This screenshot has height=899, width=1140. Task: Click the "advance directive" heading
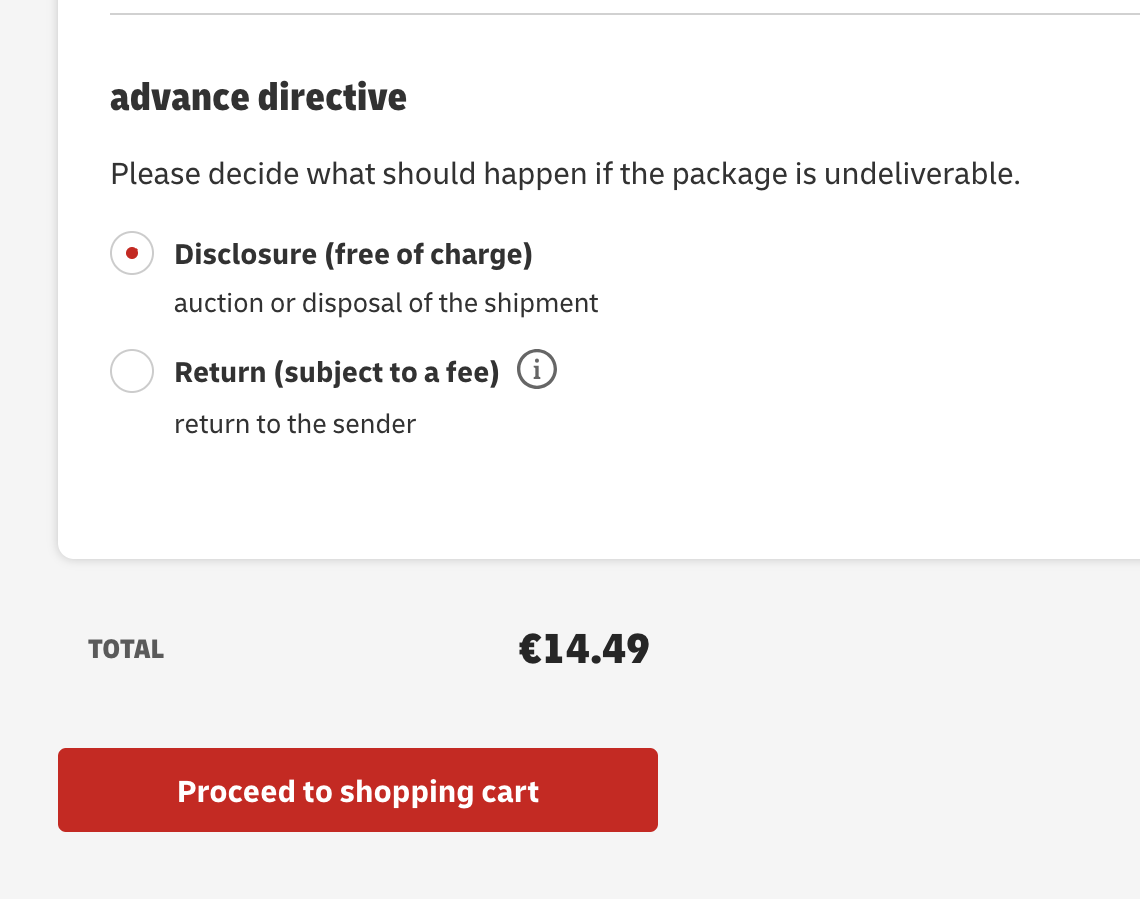[258, 98]
